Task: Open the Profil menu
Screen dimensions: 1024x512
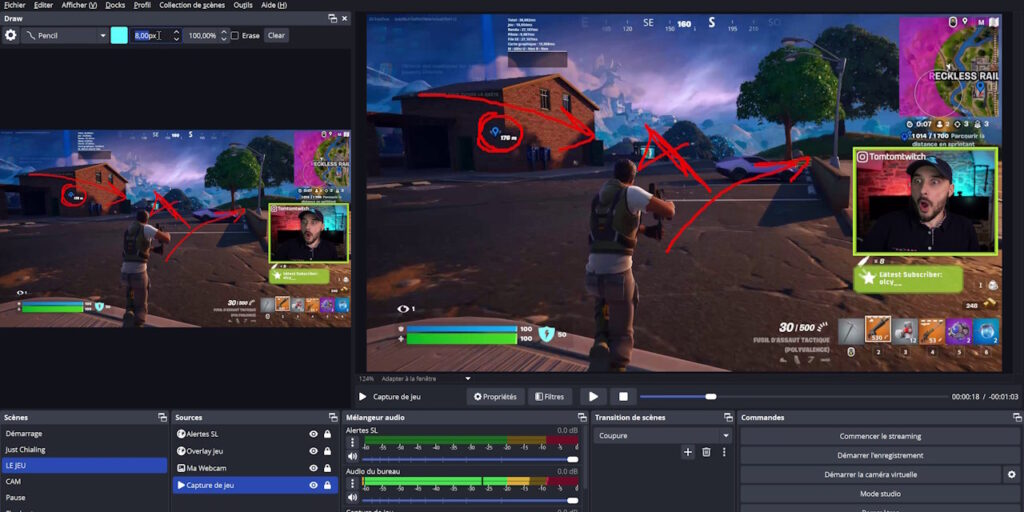Action: click(x=142, y=5)
